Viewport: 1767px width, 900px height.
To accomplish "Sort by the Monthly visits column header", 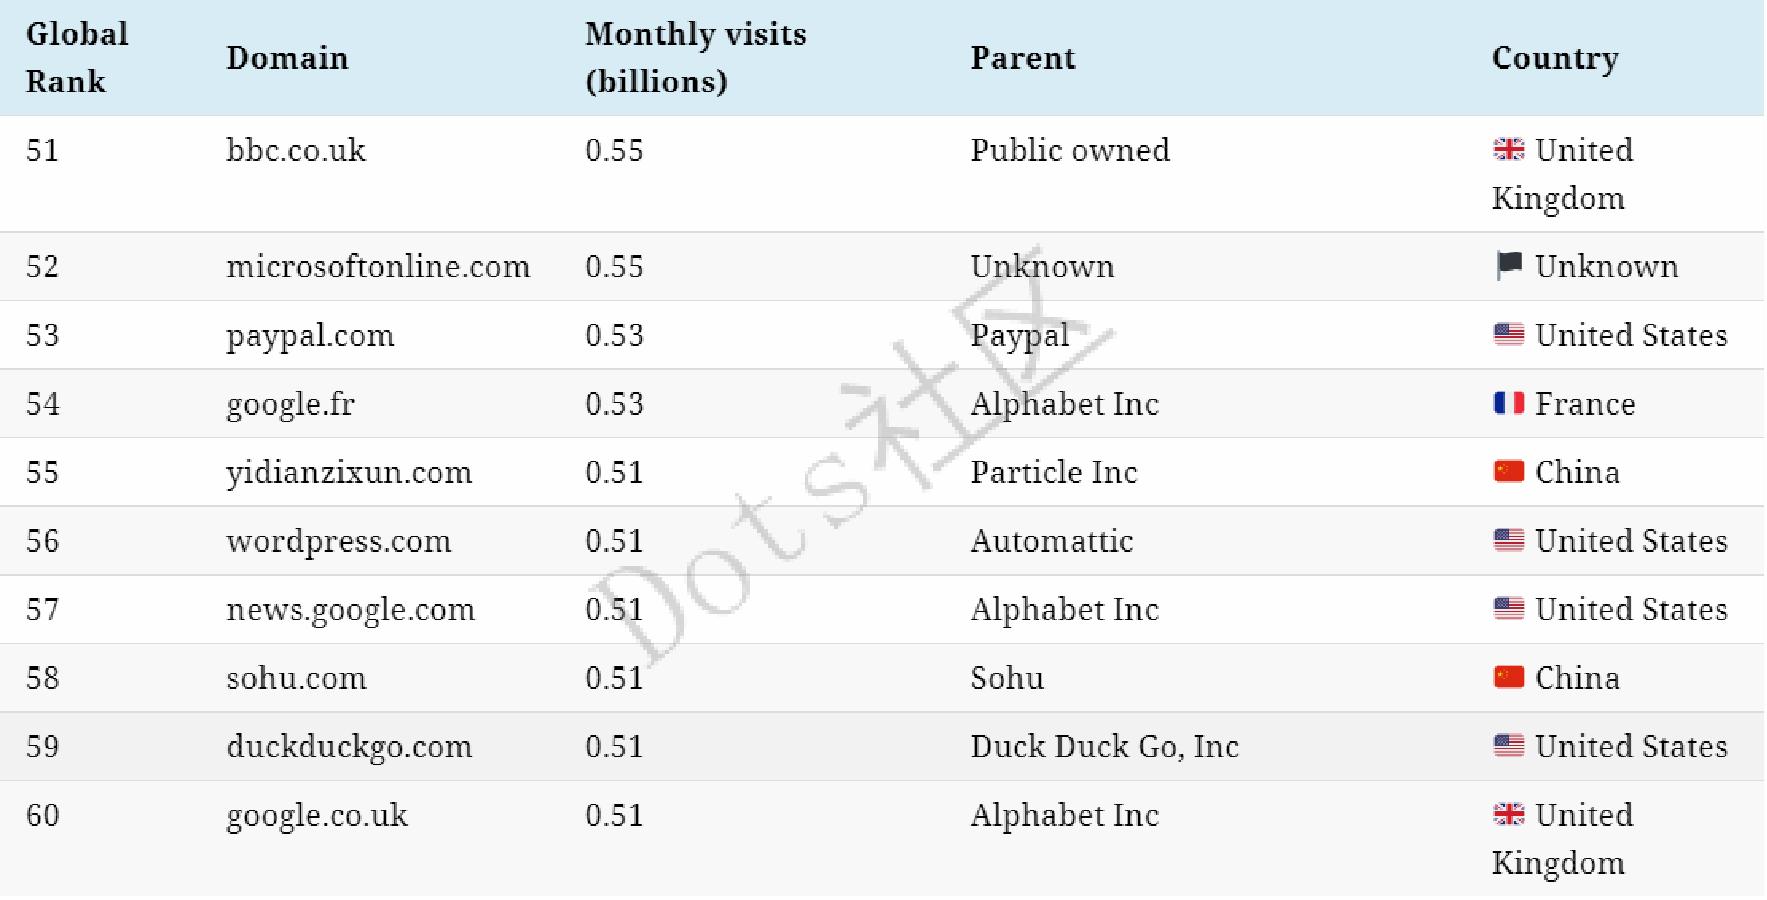I will click(695, 58).
